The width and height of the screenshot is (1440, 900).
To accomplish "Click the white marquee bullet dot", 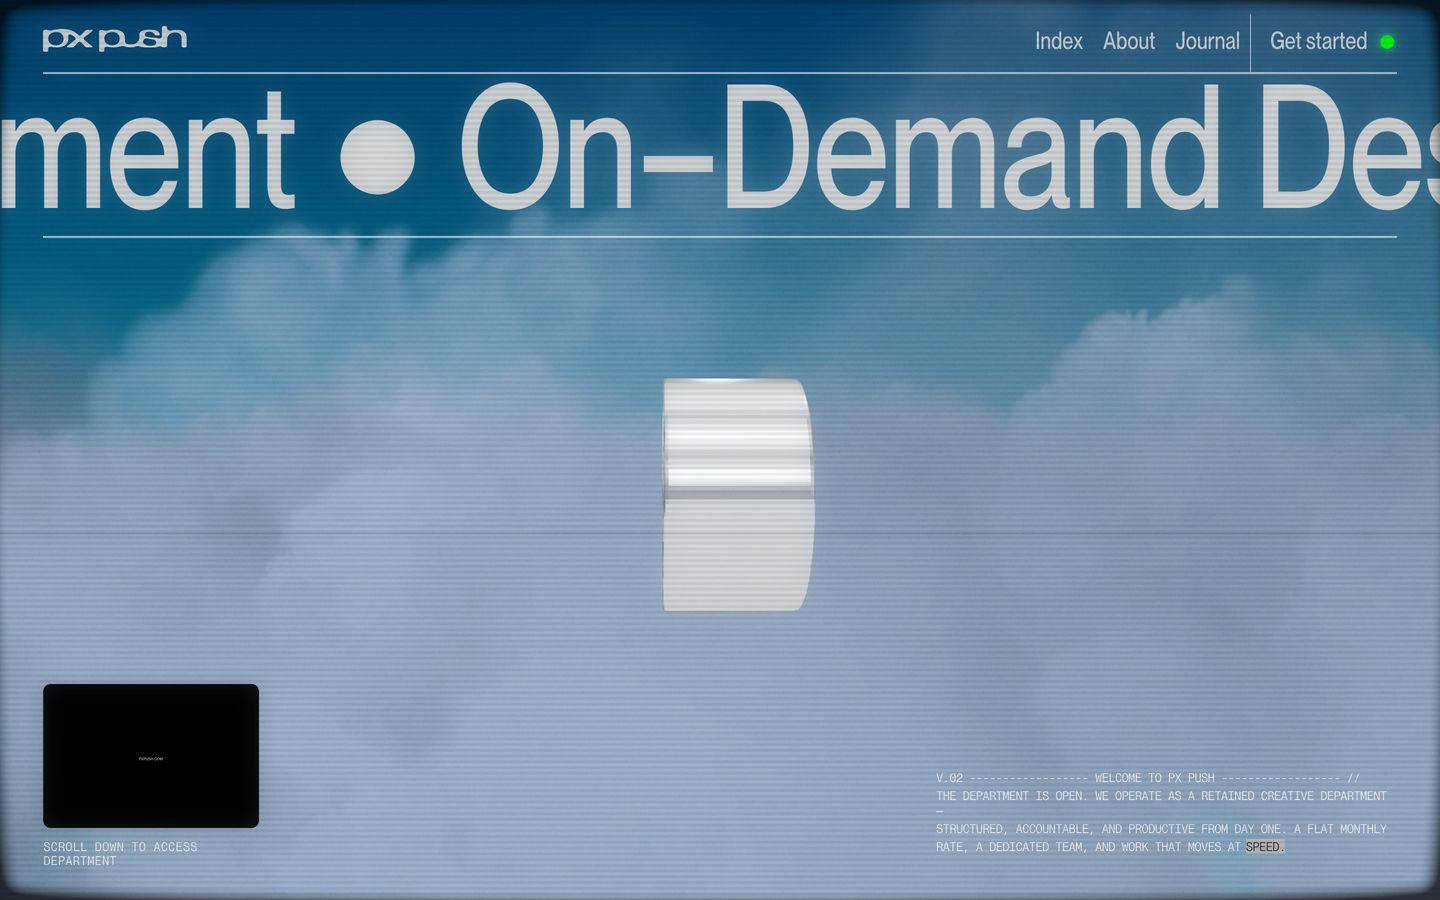I will tap(377, 157).
